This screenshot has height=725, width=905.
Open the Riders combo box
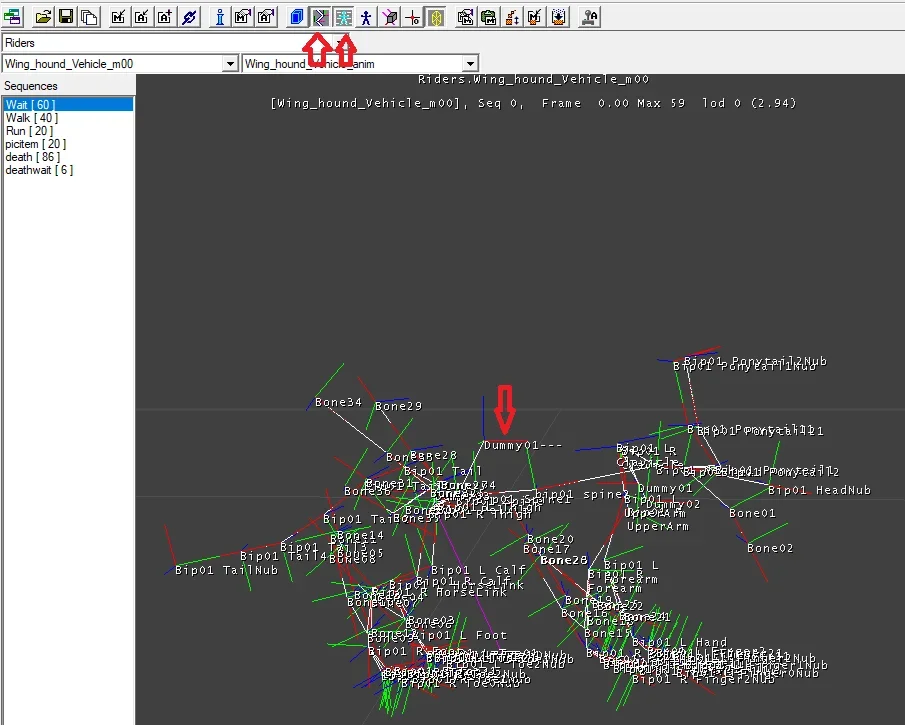[x=173, y=43]
